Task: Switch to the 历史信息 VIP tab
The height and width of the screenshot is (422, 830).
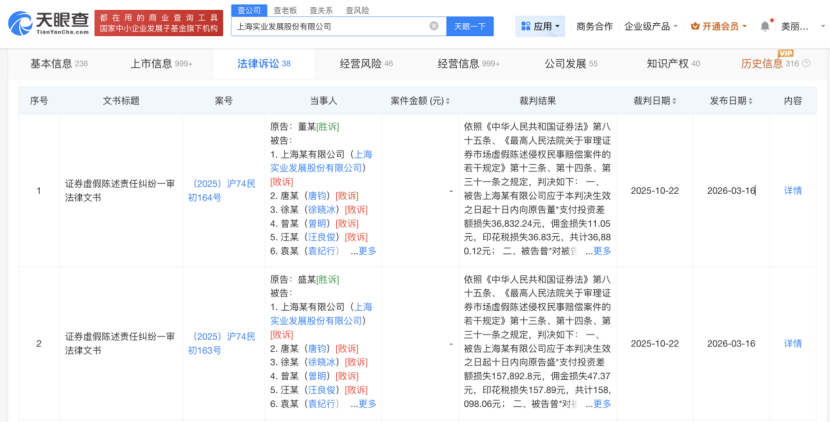Action: (x=769, y=64)
